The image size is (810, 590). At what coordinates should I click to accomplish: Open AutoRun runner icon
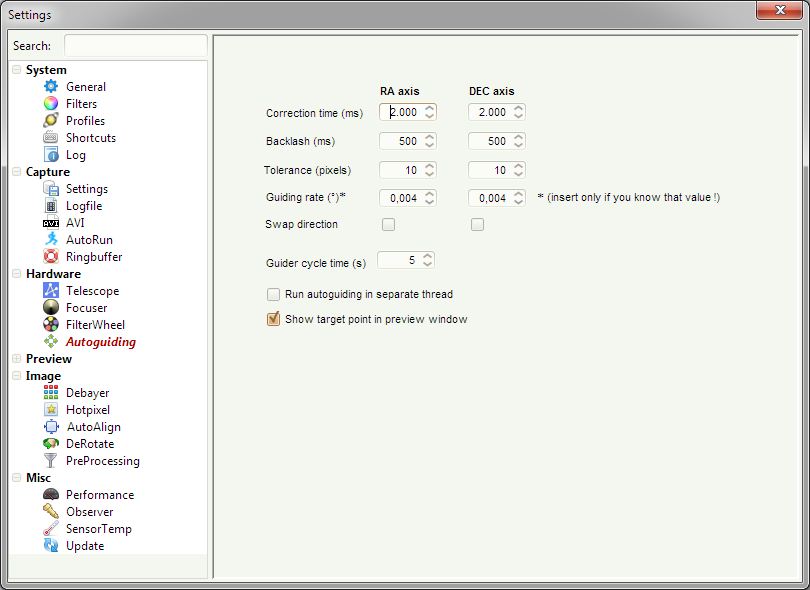(51, 239)
